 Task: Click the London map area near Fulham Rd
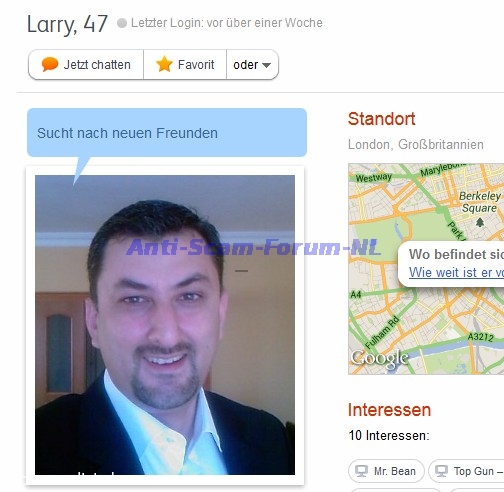click(382, 332)
